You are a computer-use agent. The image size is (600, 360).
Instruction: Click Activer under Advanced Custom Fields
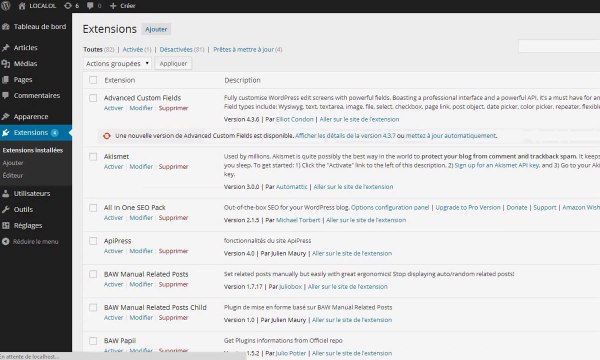(114, 108)
